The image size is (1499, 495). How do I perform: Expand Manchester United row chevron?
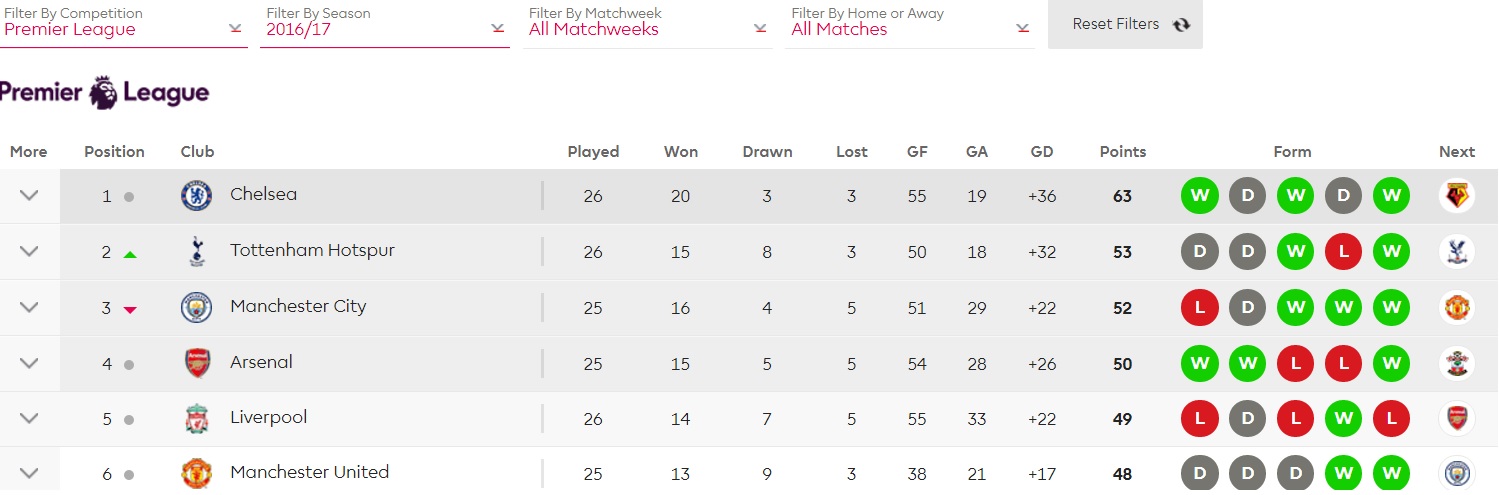point(29,473)
